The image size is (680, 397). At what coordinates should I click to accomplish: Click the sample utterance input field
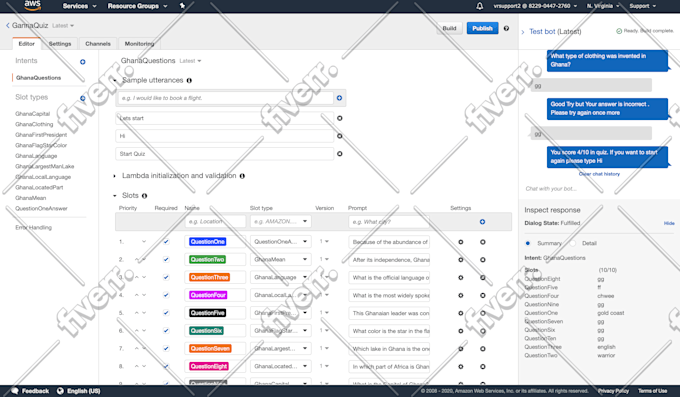point(226,98)
